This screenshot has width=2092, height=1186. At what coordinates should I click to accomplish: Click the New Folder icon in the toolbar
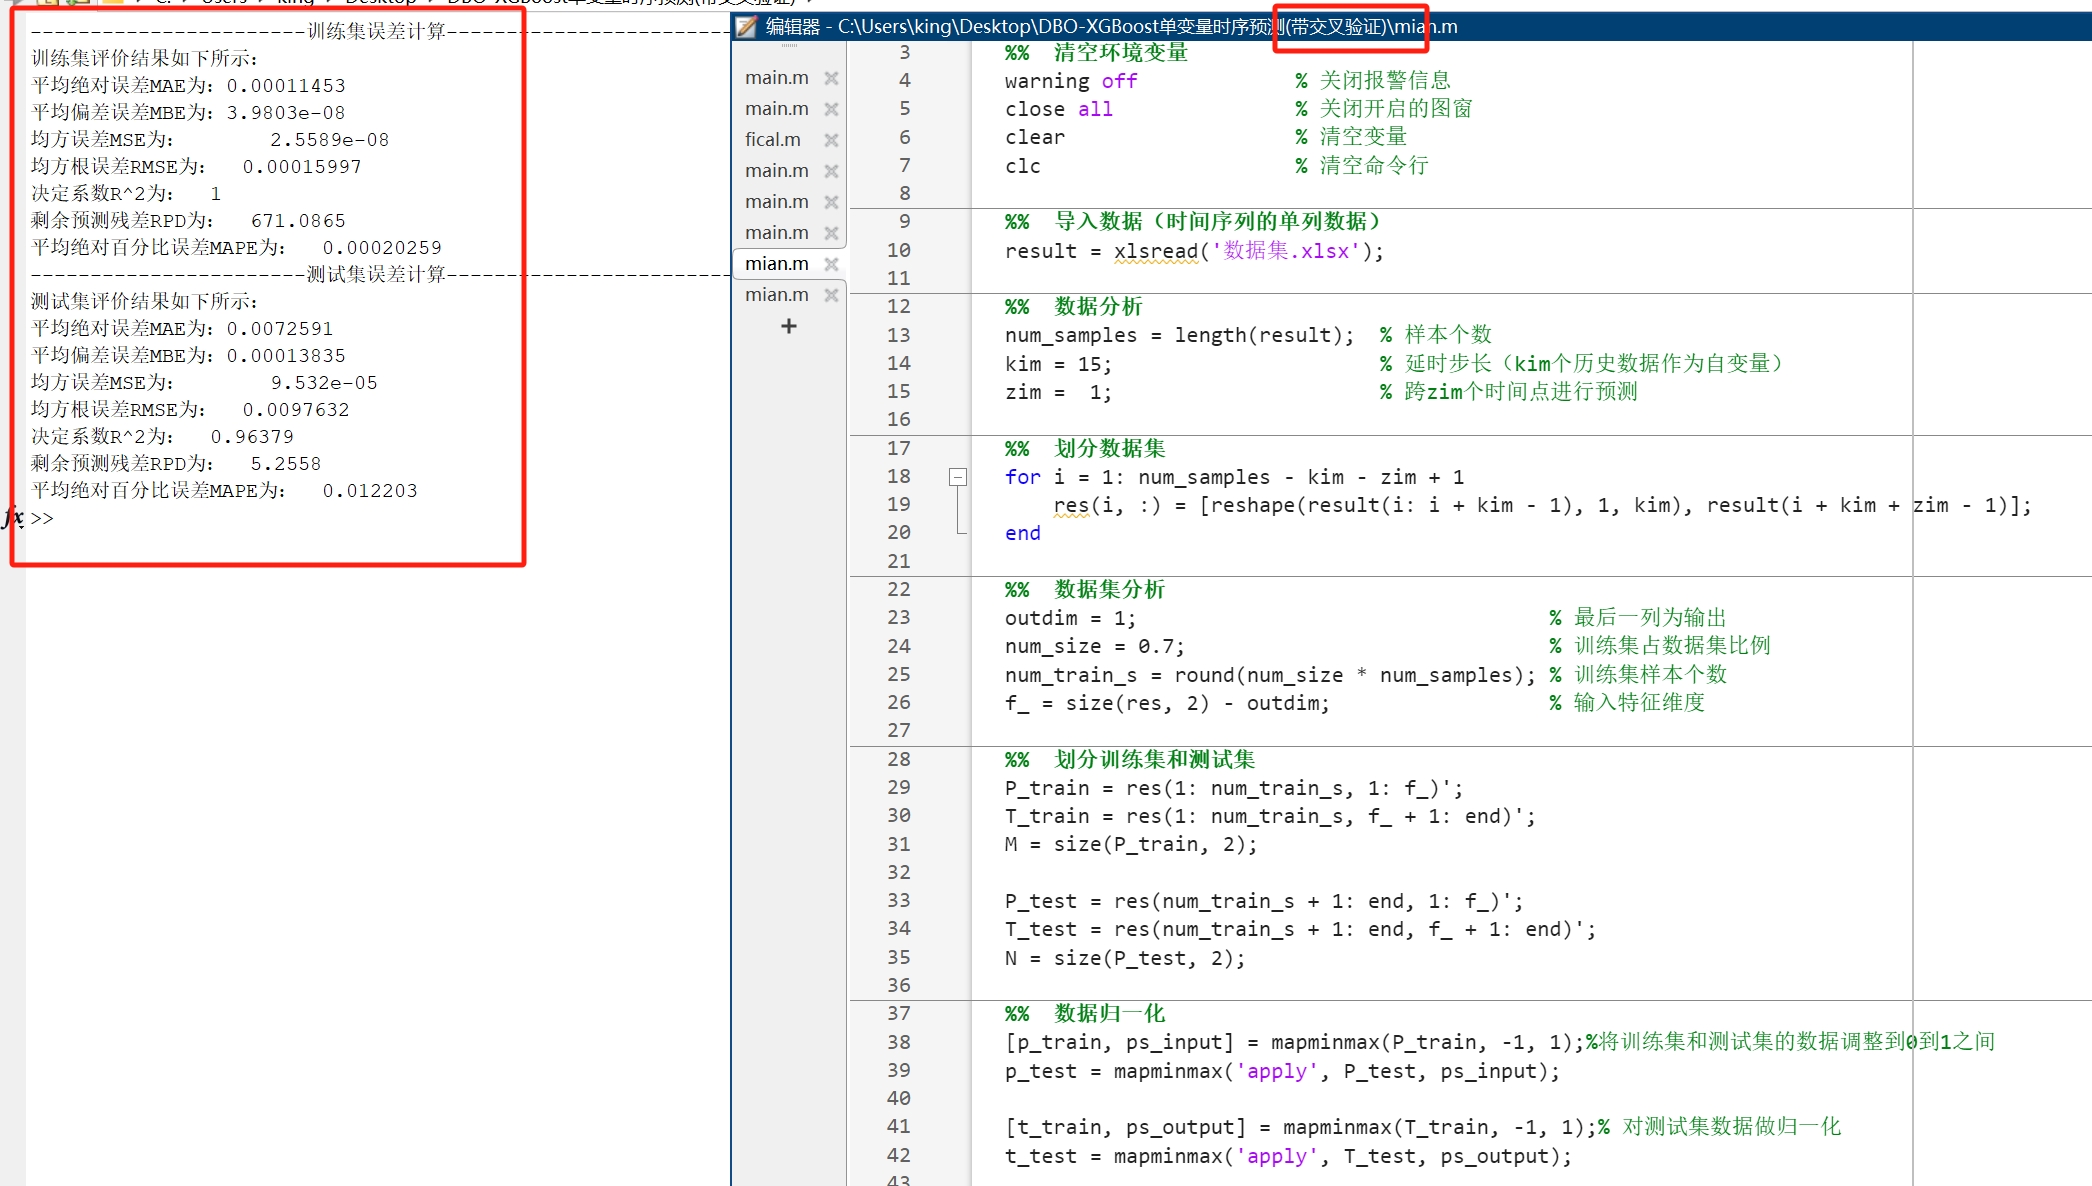click(48, 3)
